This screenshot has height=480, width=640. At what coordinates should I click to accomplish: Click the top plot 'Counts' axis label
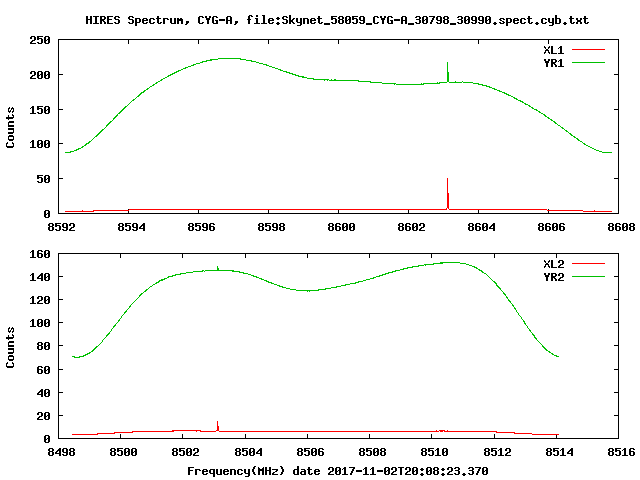[10, 127]
